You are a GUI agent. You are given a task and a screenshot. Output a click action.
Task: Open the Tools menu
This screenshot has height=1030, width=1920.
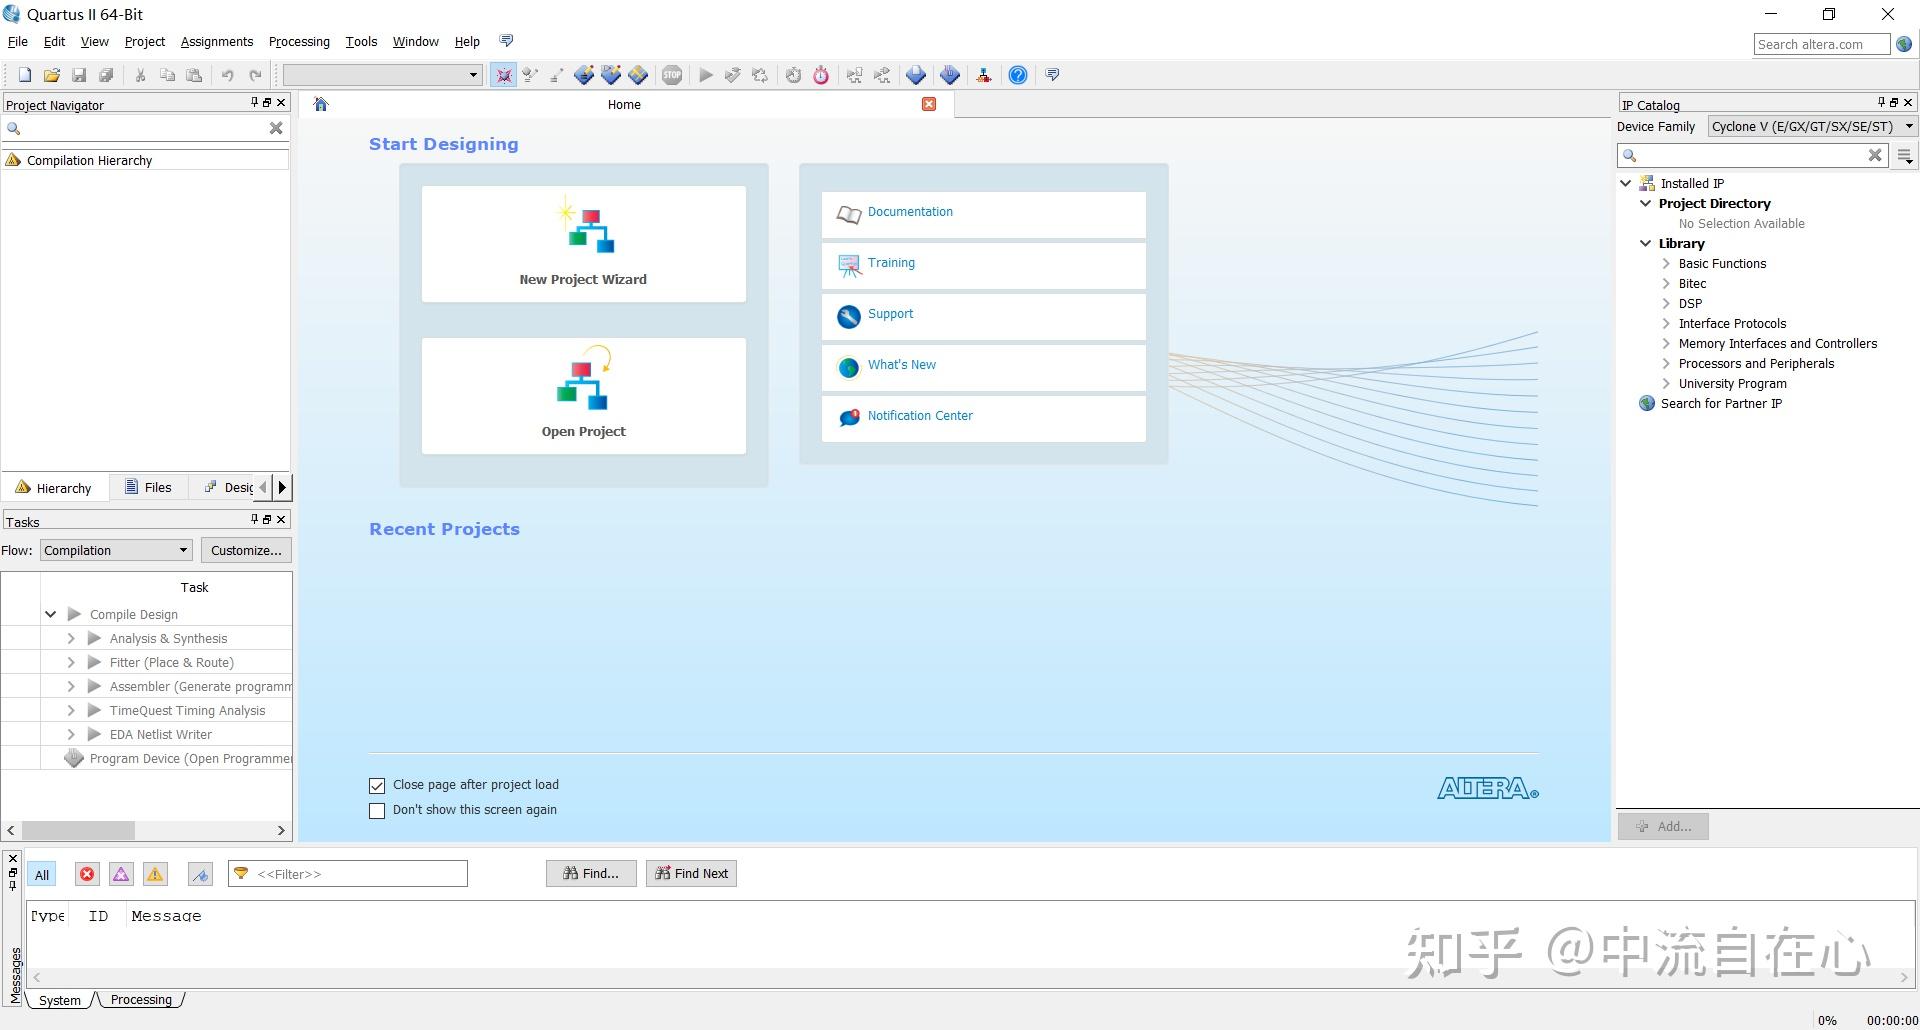coord(361,41)
